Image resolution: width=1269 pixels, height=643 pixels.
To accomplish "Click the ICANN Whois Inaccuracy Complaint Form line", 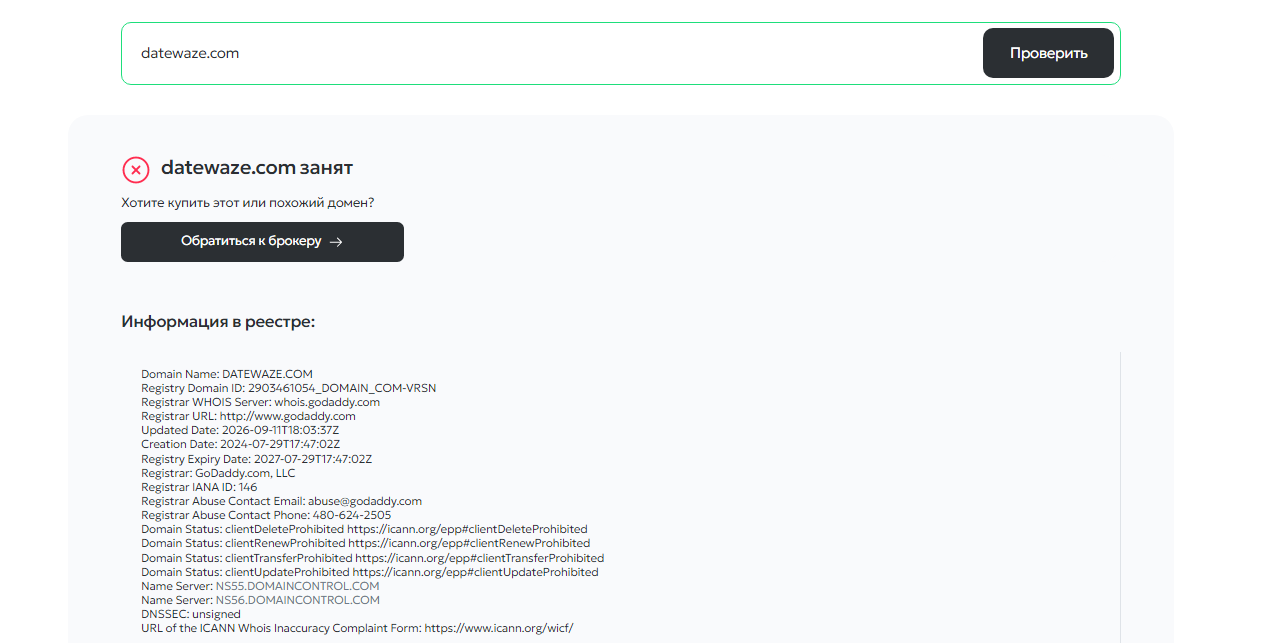I will [357, 628].
